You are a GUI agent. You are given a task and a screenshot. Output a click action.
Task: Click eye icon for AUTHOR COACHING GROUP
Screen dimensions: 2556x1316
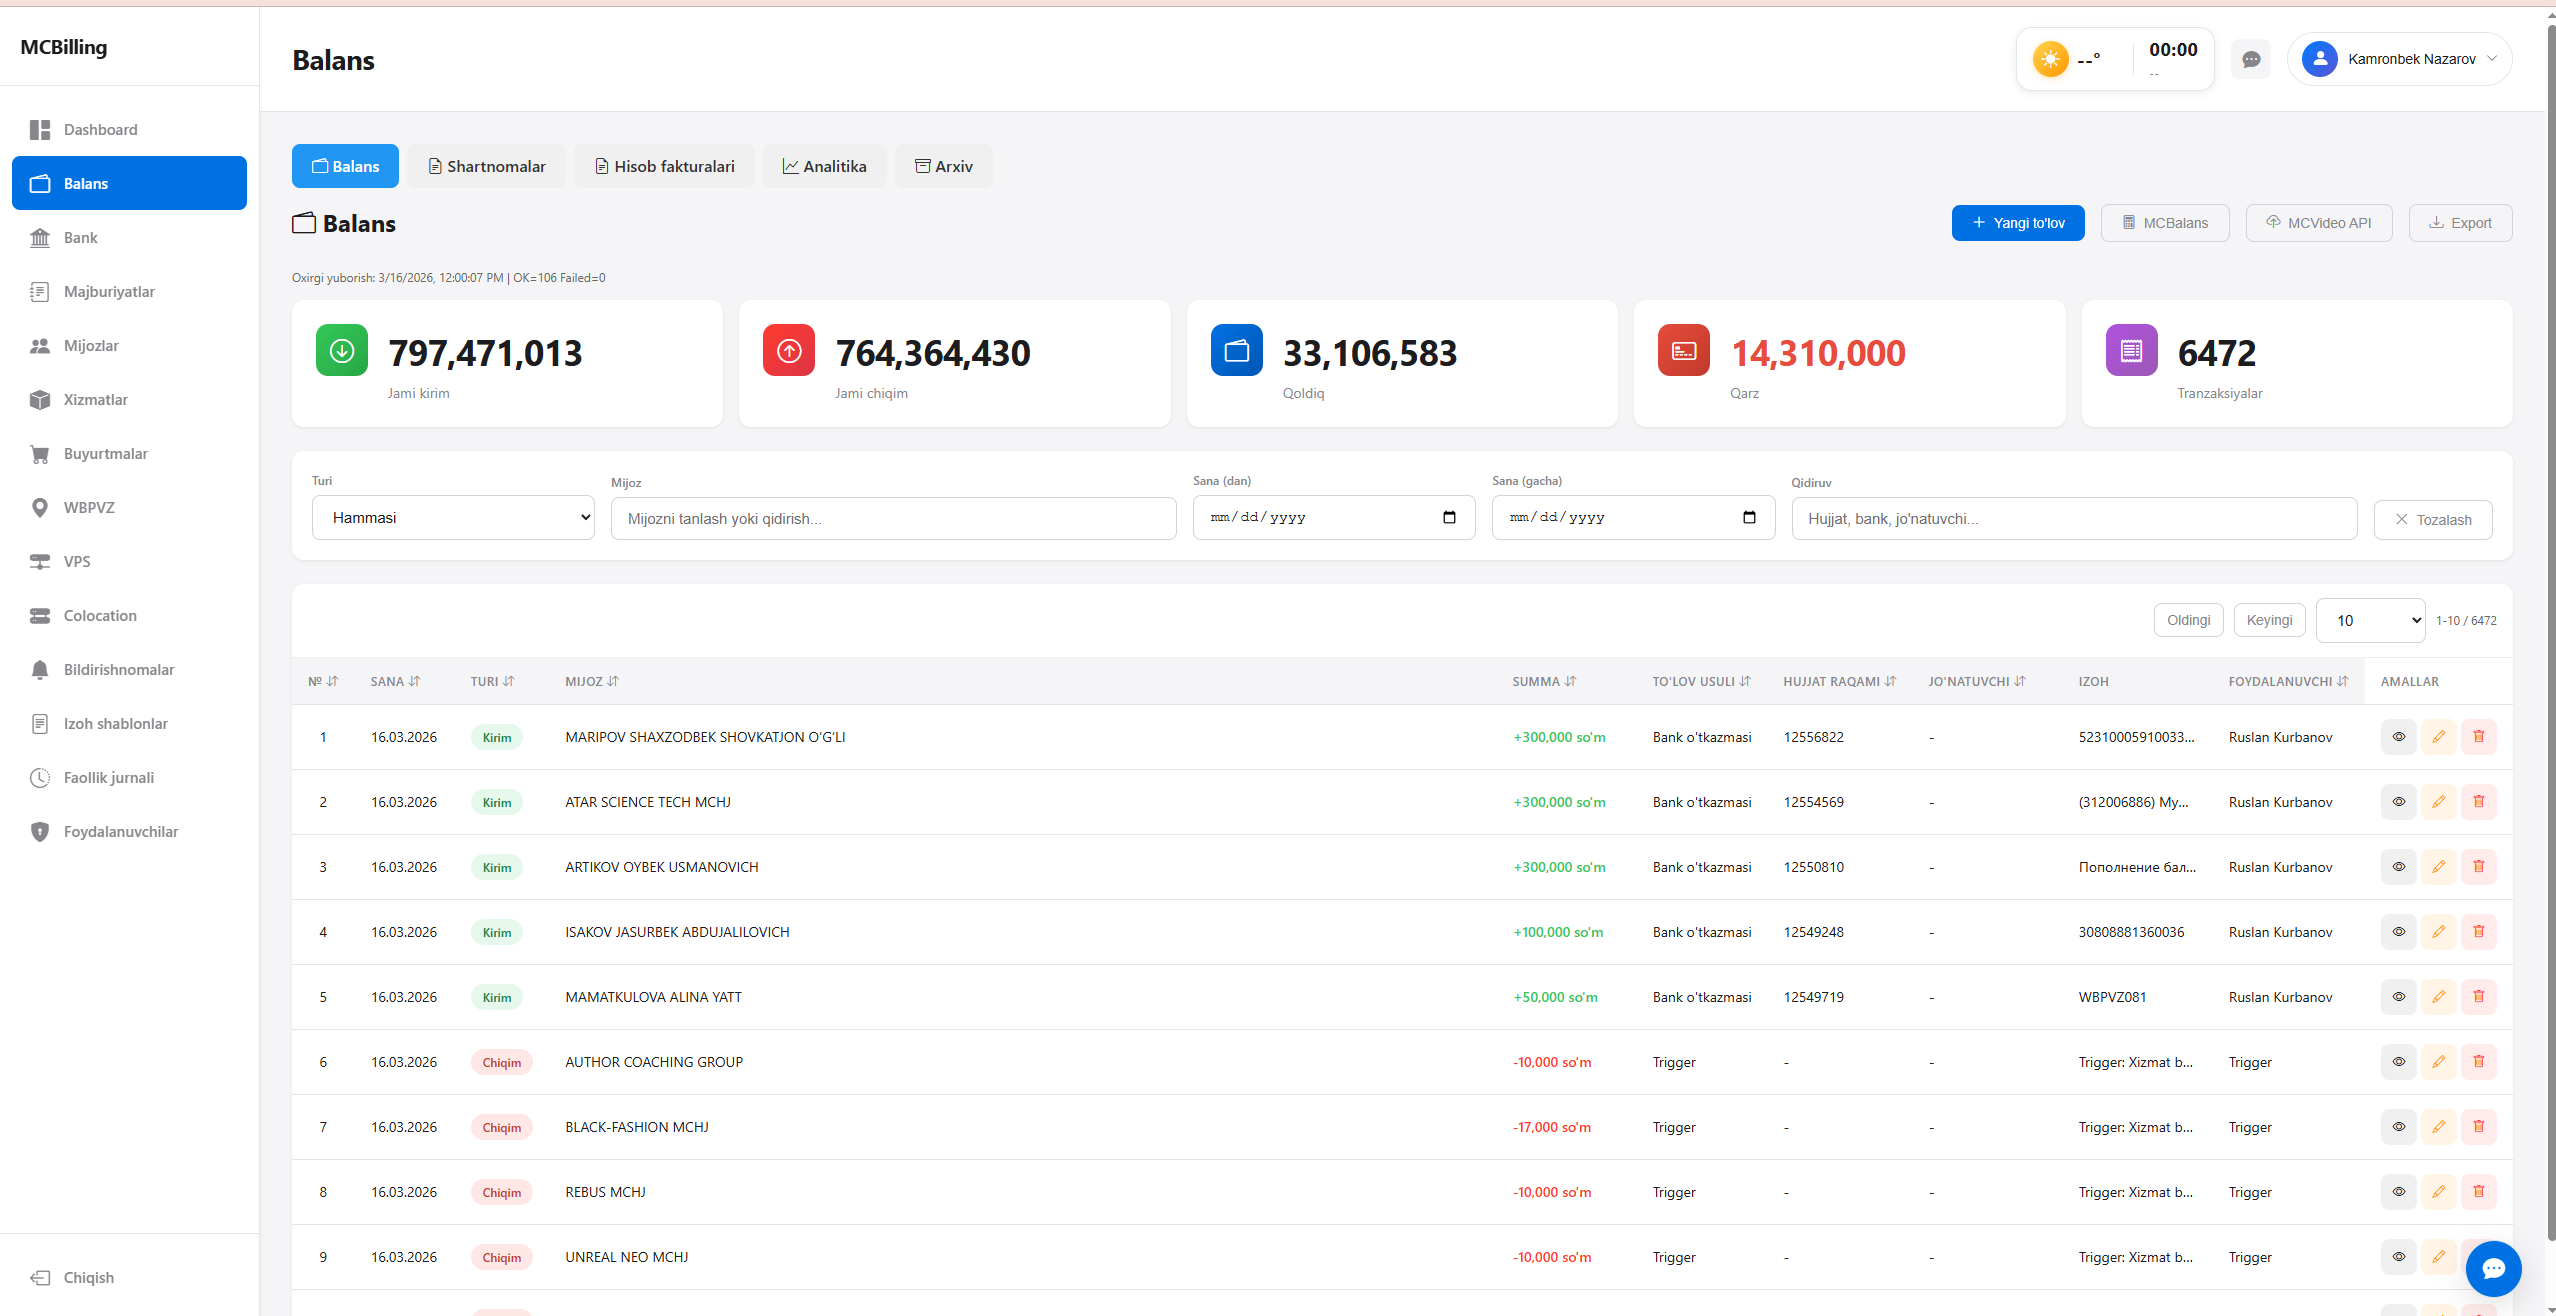pos(2398,1062)
